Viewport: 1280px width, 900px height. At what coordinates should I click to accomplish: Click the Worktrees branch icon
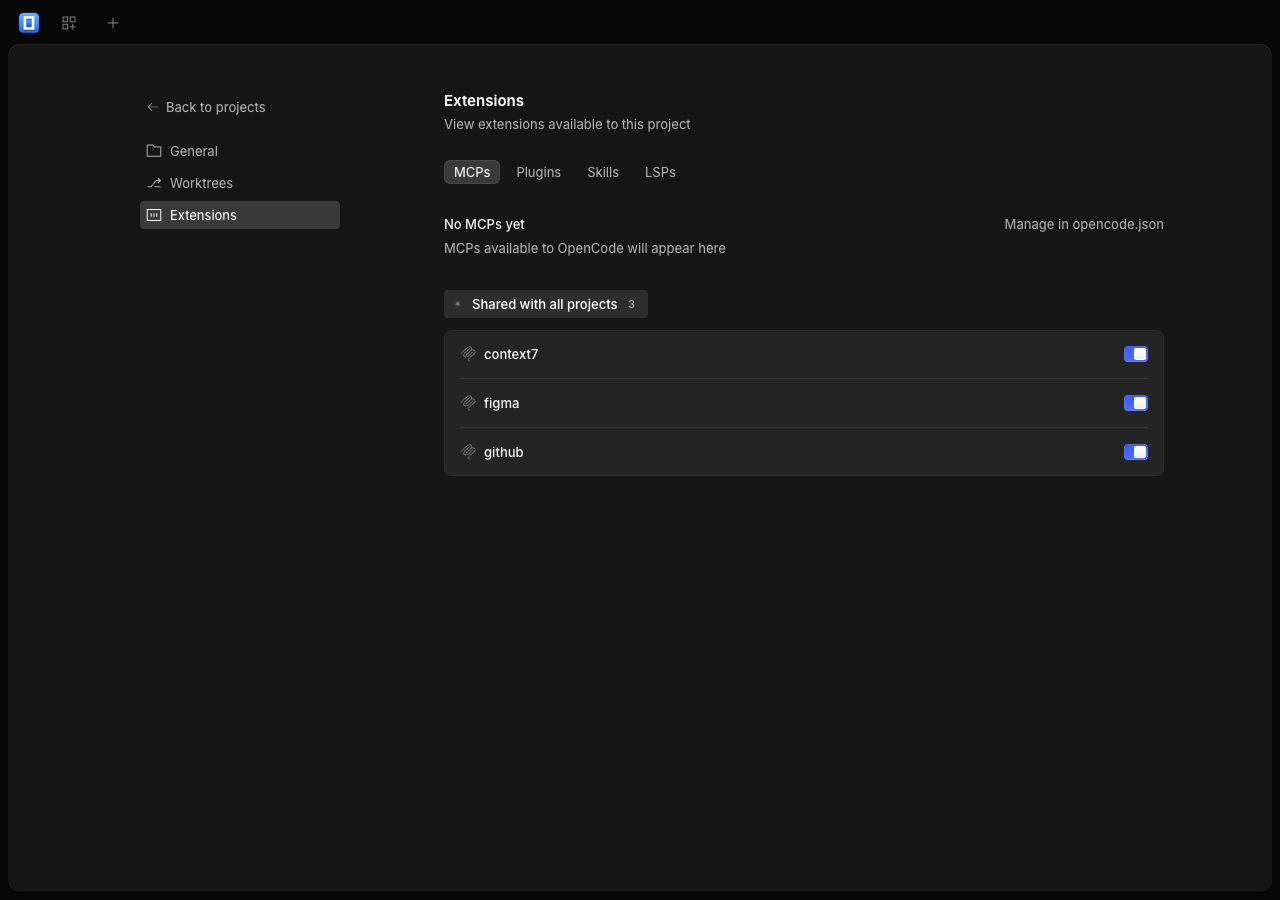pos(154,183)
